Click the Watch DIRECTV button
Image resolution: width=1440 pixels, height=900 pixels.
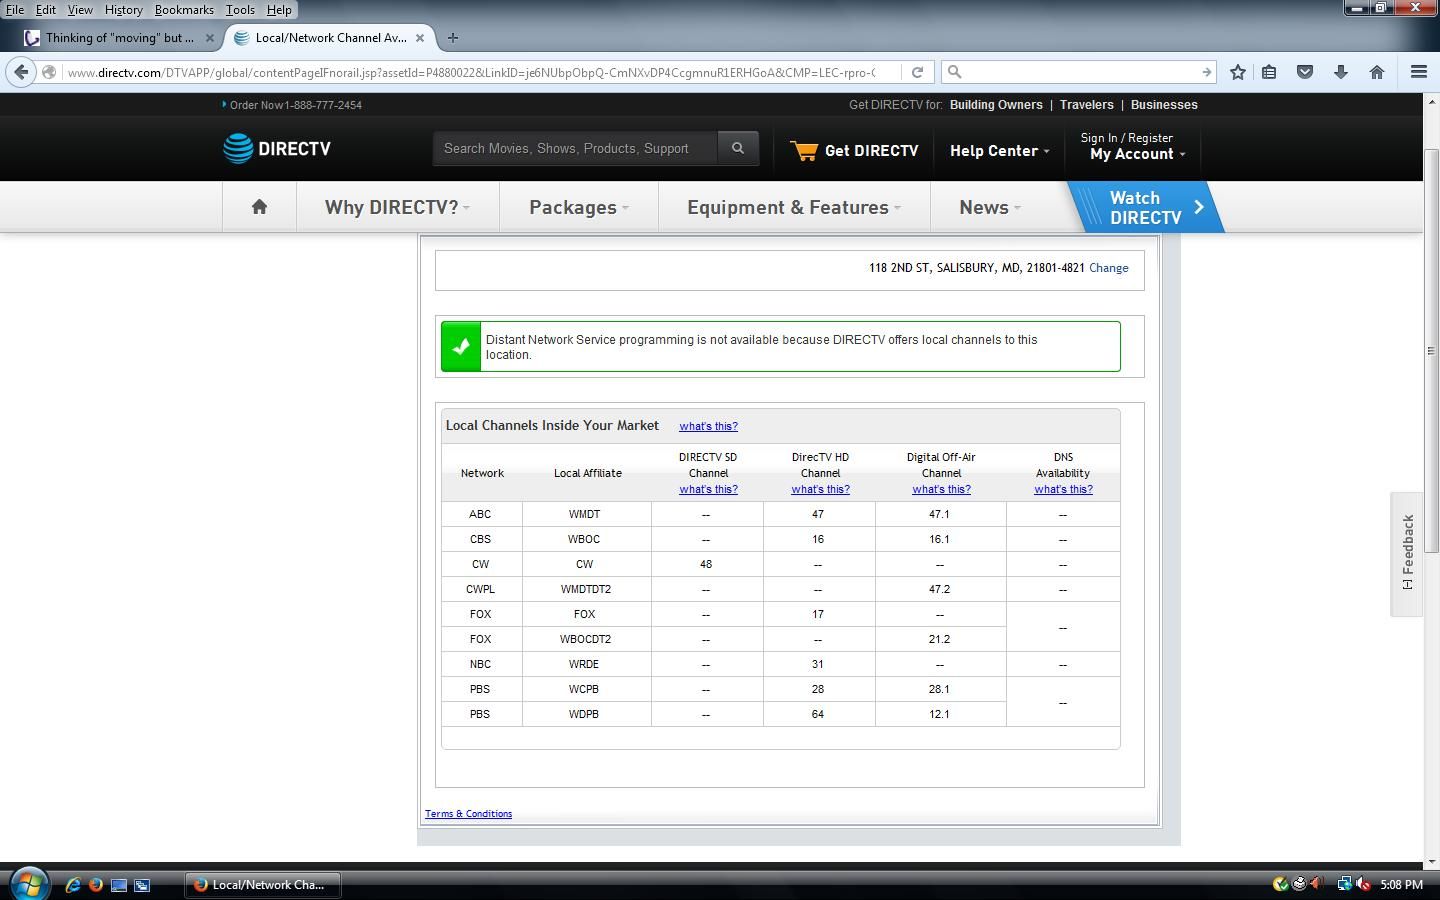point(1146,207)
